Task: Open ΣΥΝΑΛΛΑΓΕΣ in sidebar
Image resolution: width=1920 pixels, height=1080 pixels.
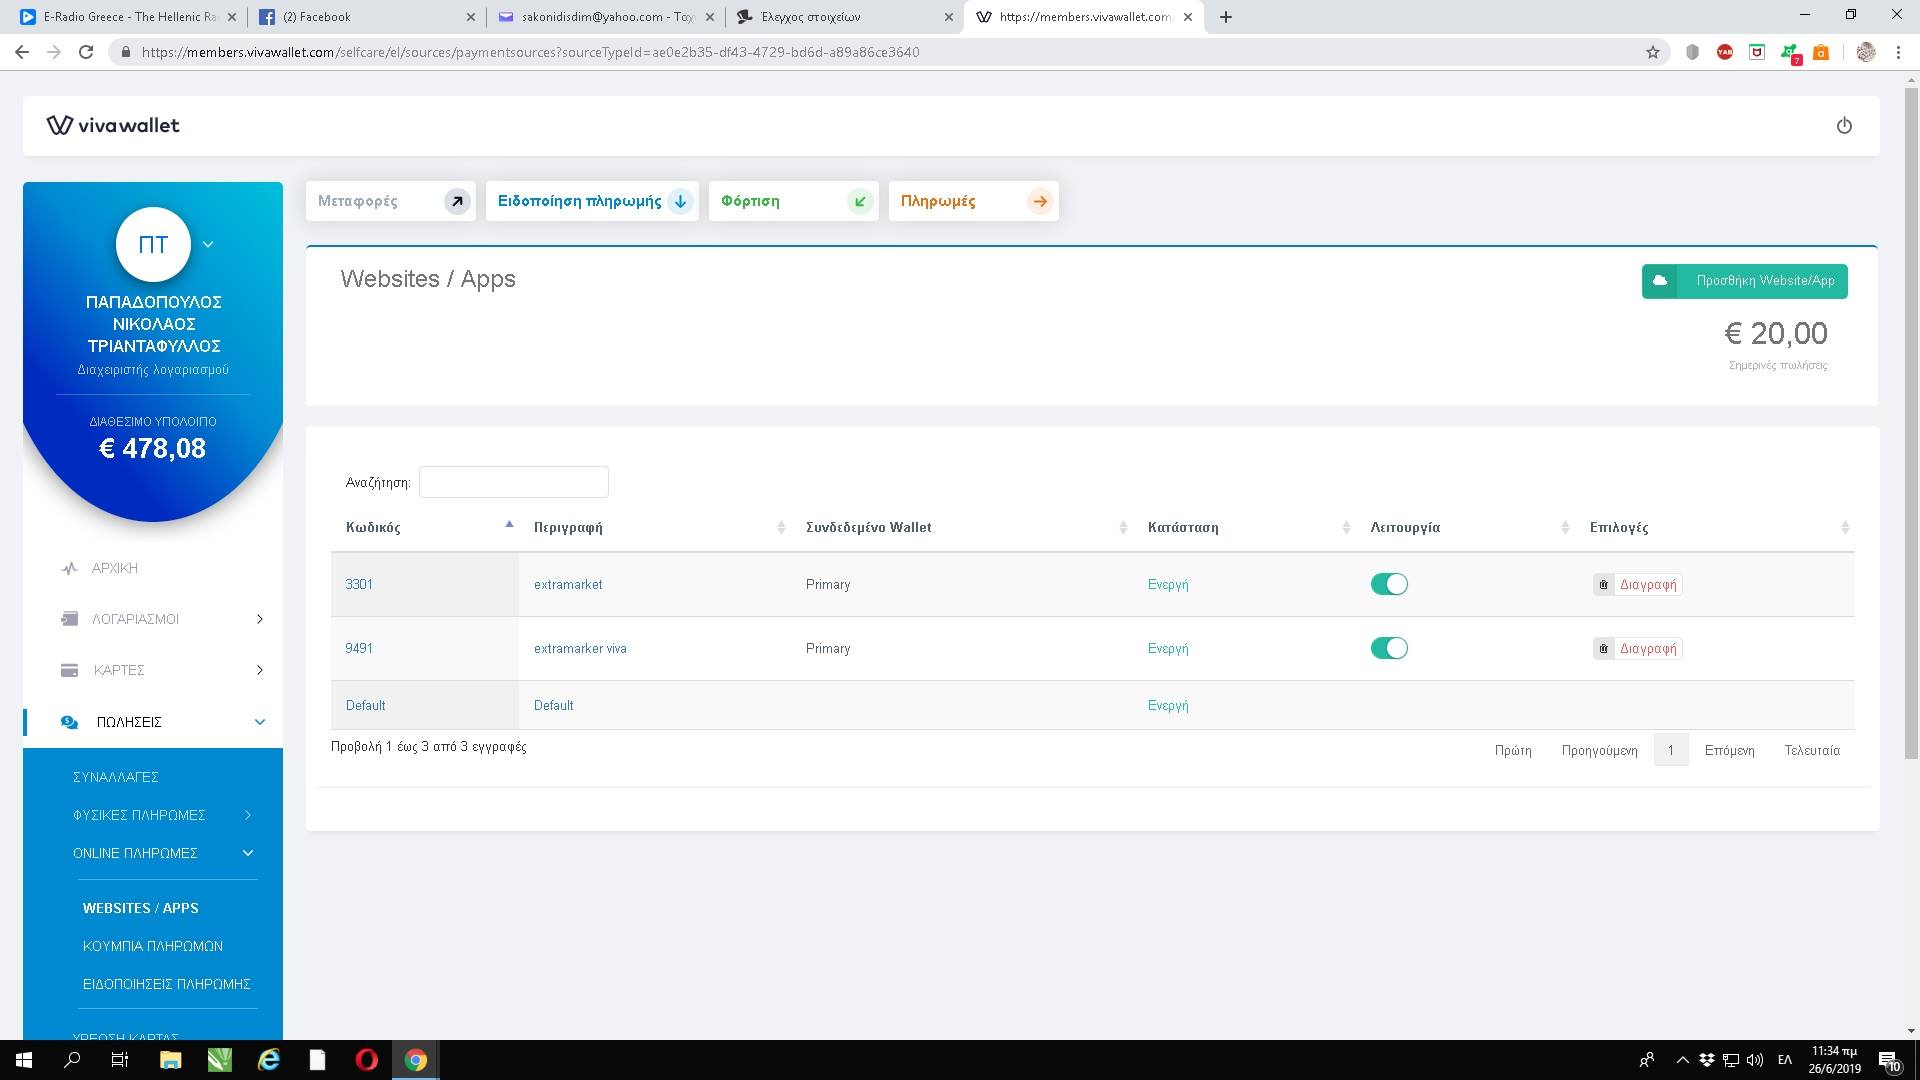Action: click(x=116, y=777)
